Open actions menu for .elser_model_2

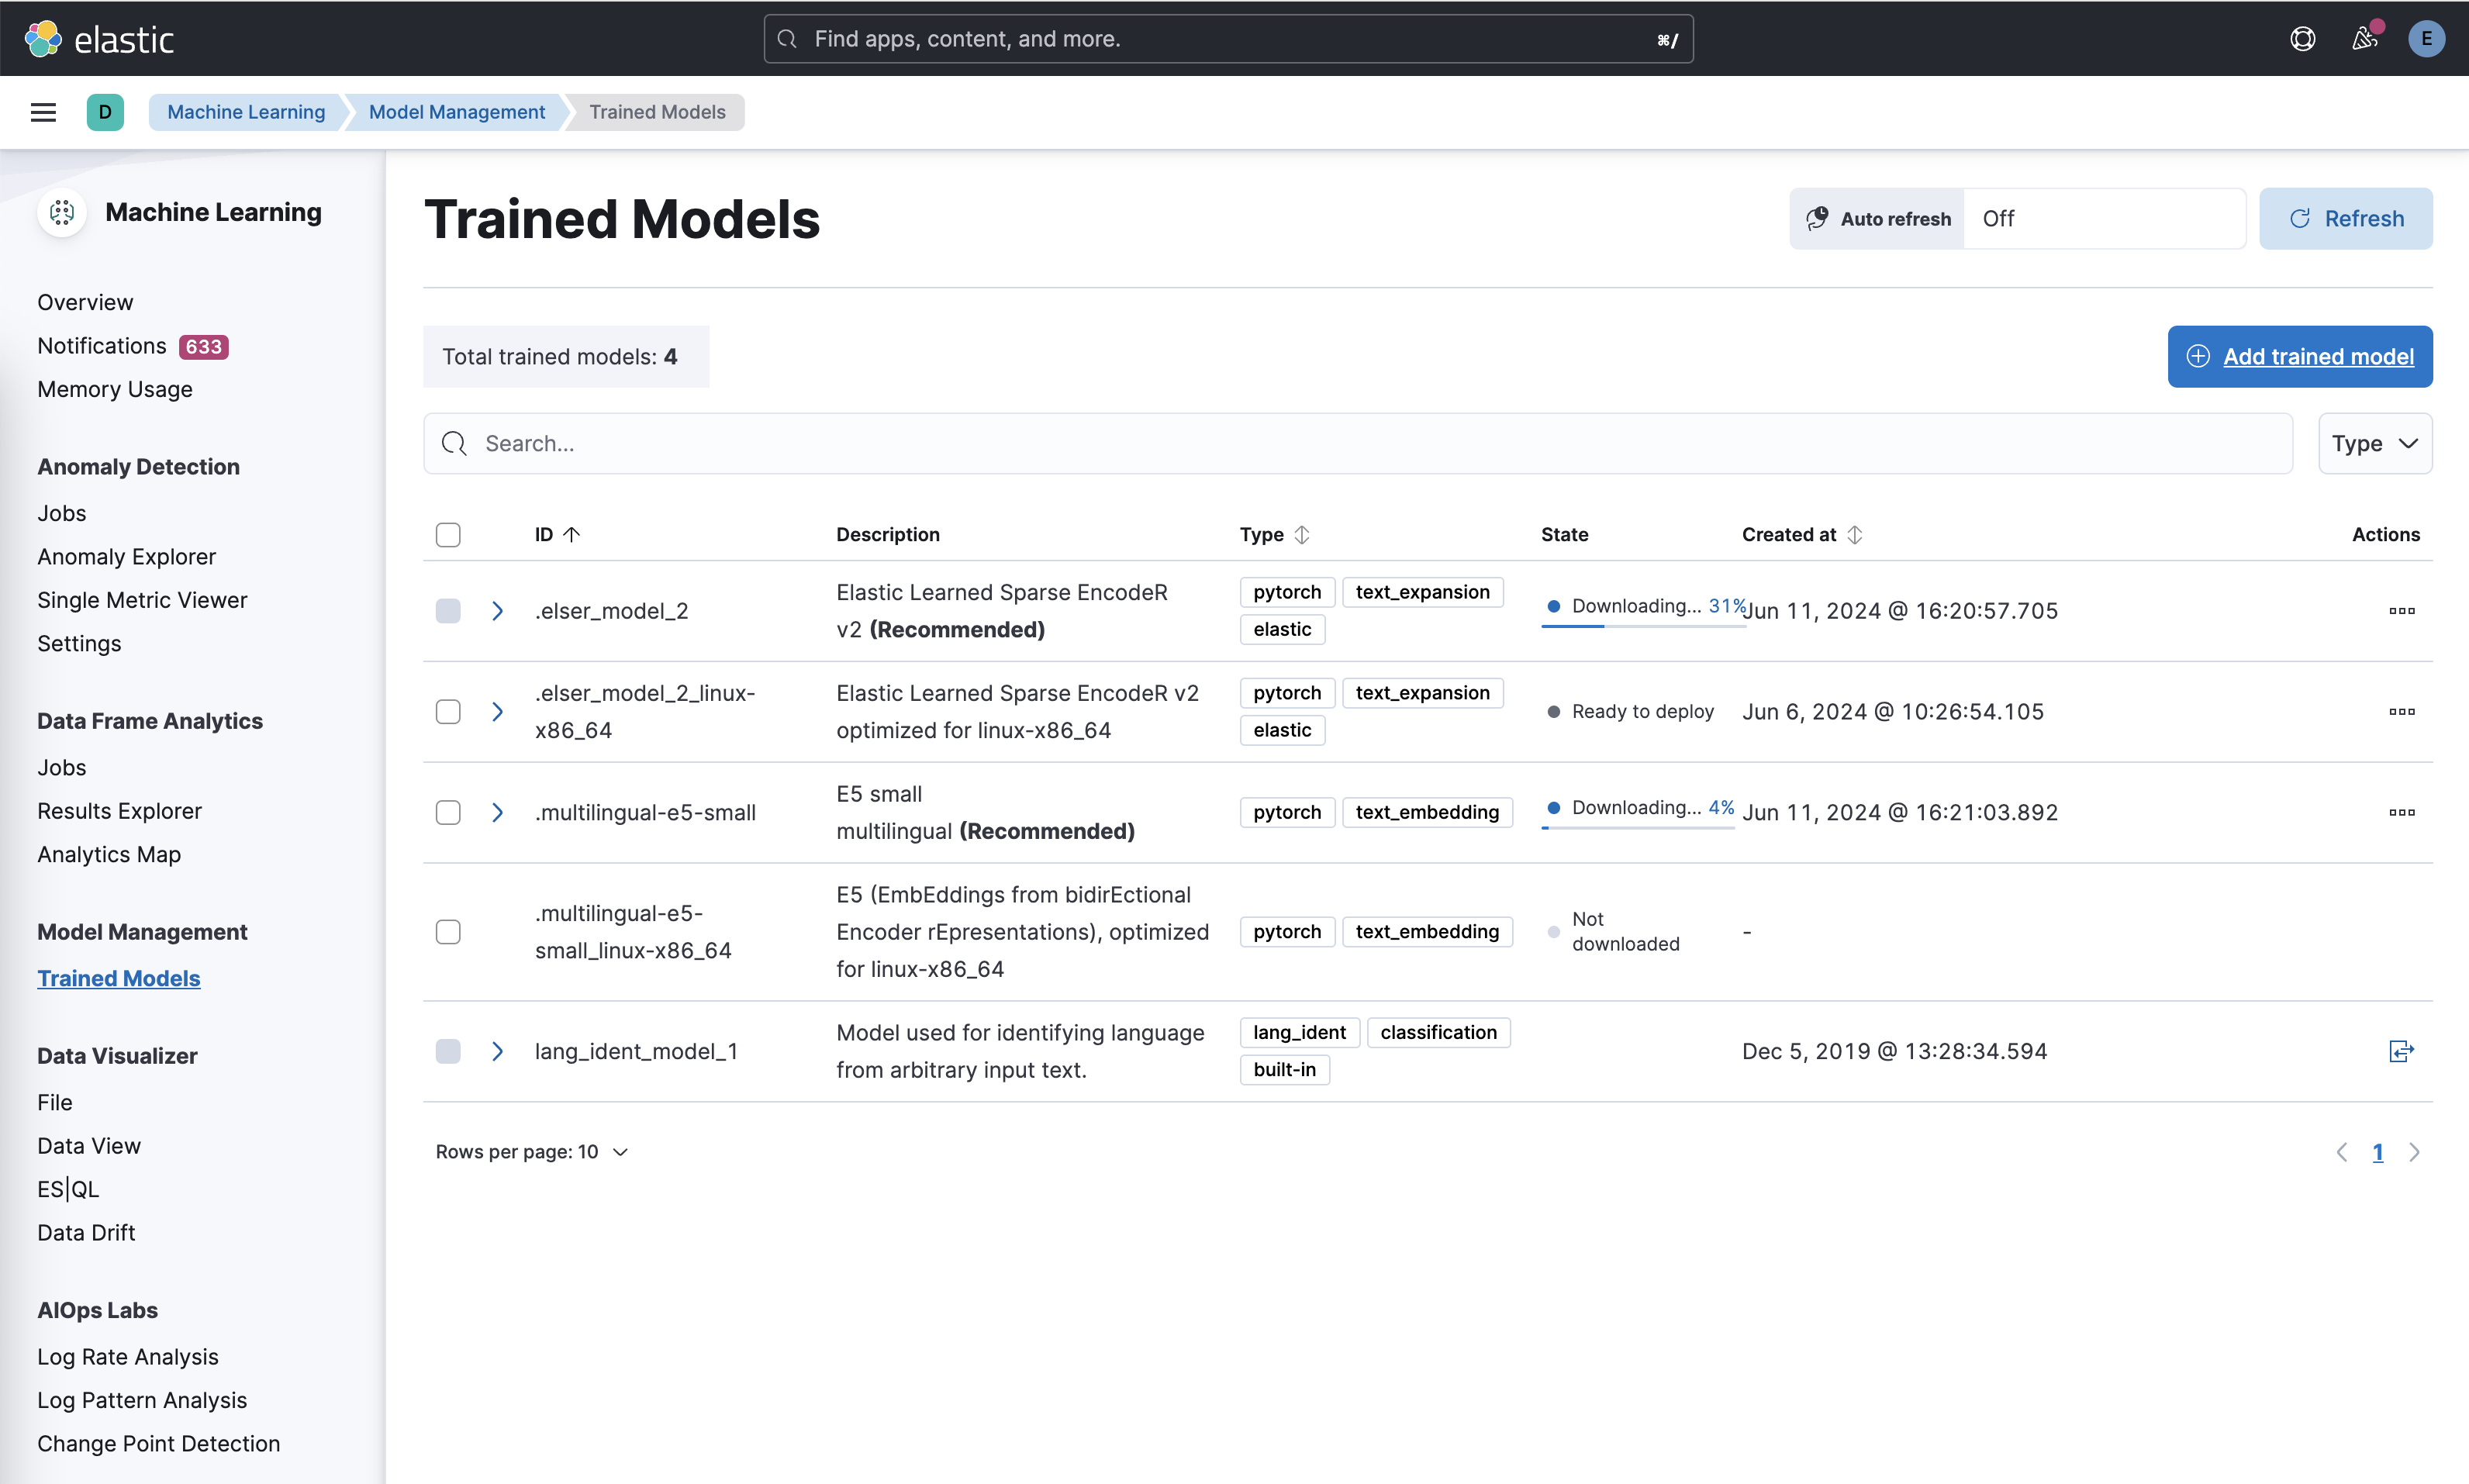[x=2402, y=611]
